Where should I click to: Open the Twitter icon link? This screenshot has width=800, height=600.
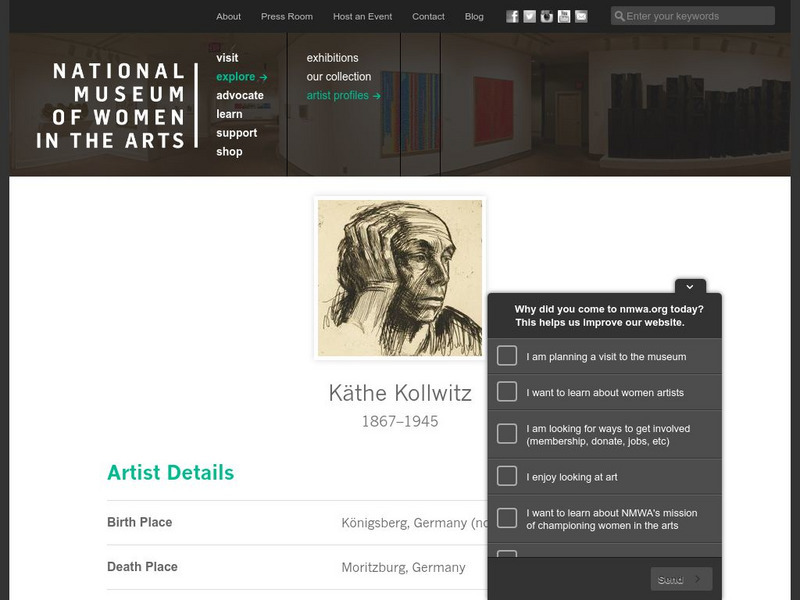530,16
